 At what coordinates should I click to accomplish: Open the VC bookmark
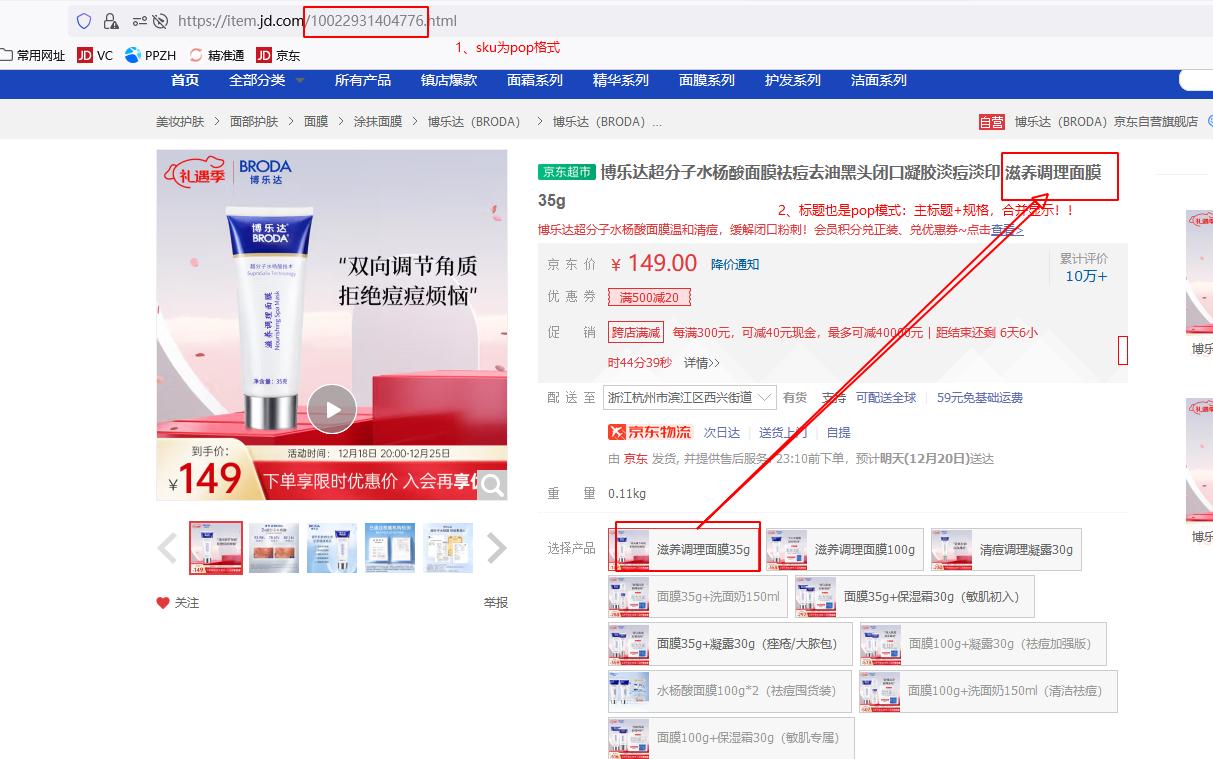click(95, 56)
